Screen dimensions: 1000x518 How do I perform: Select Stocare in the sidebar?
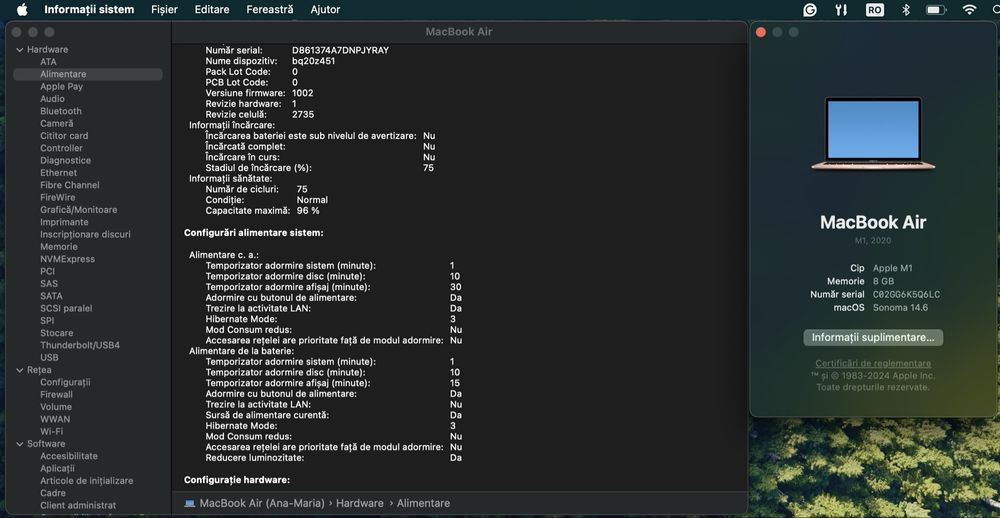click(57, 333)
